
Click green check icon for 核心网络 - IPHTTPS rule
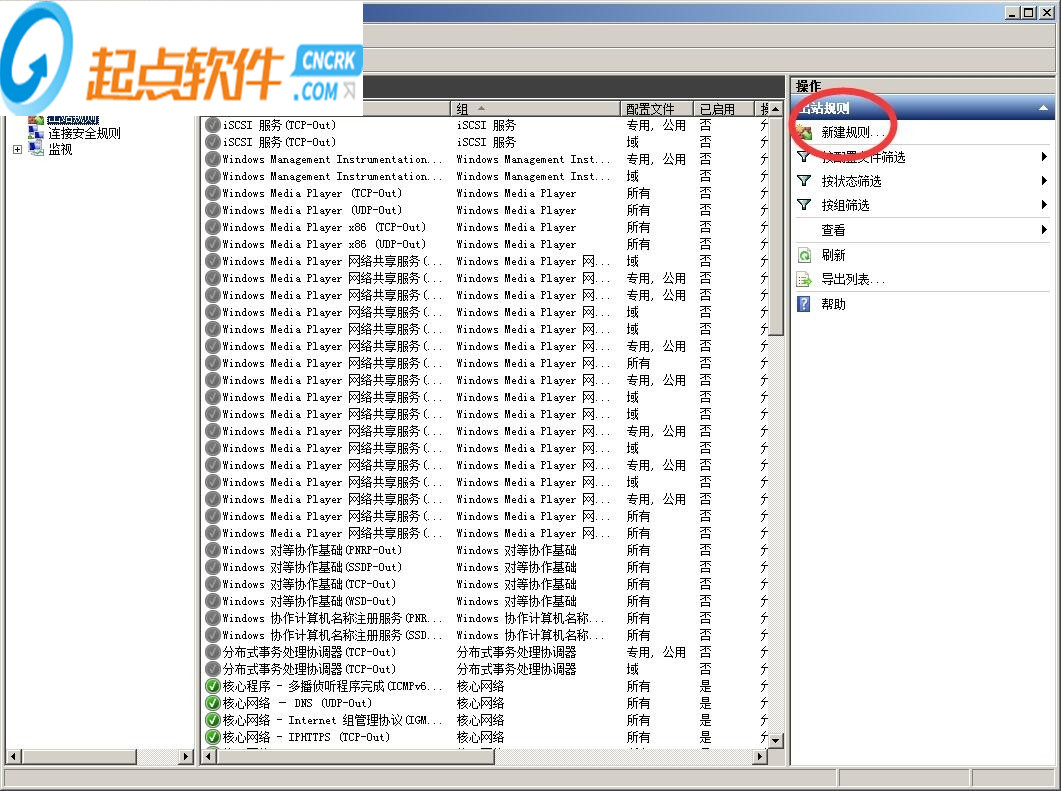coord(212,737)
